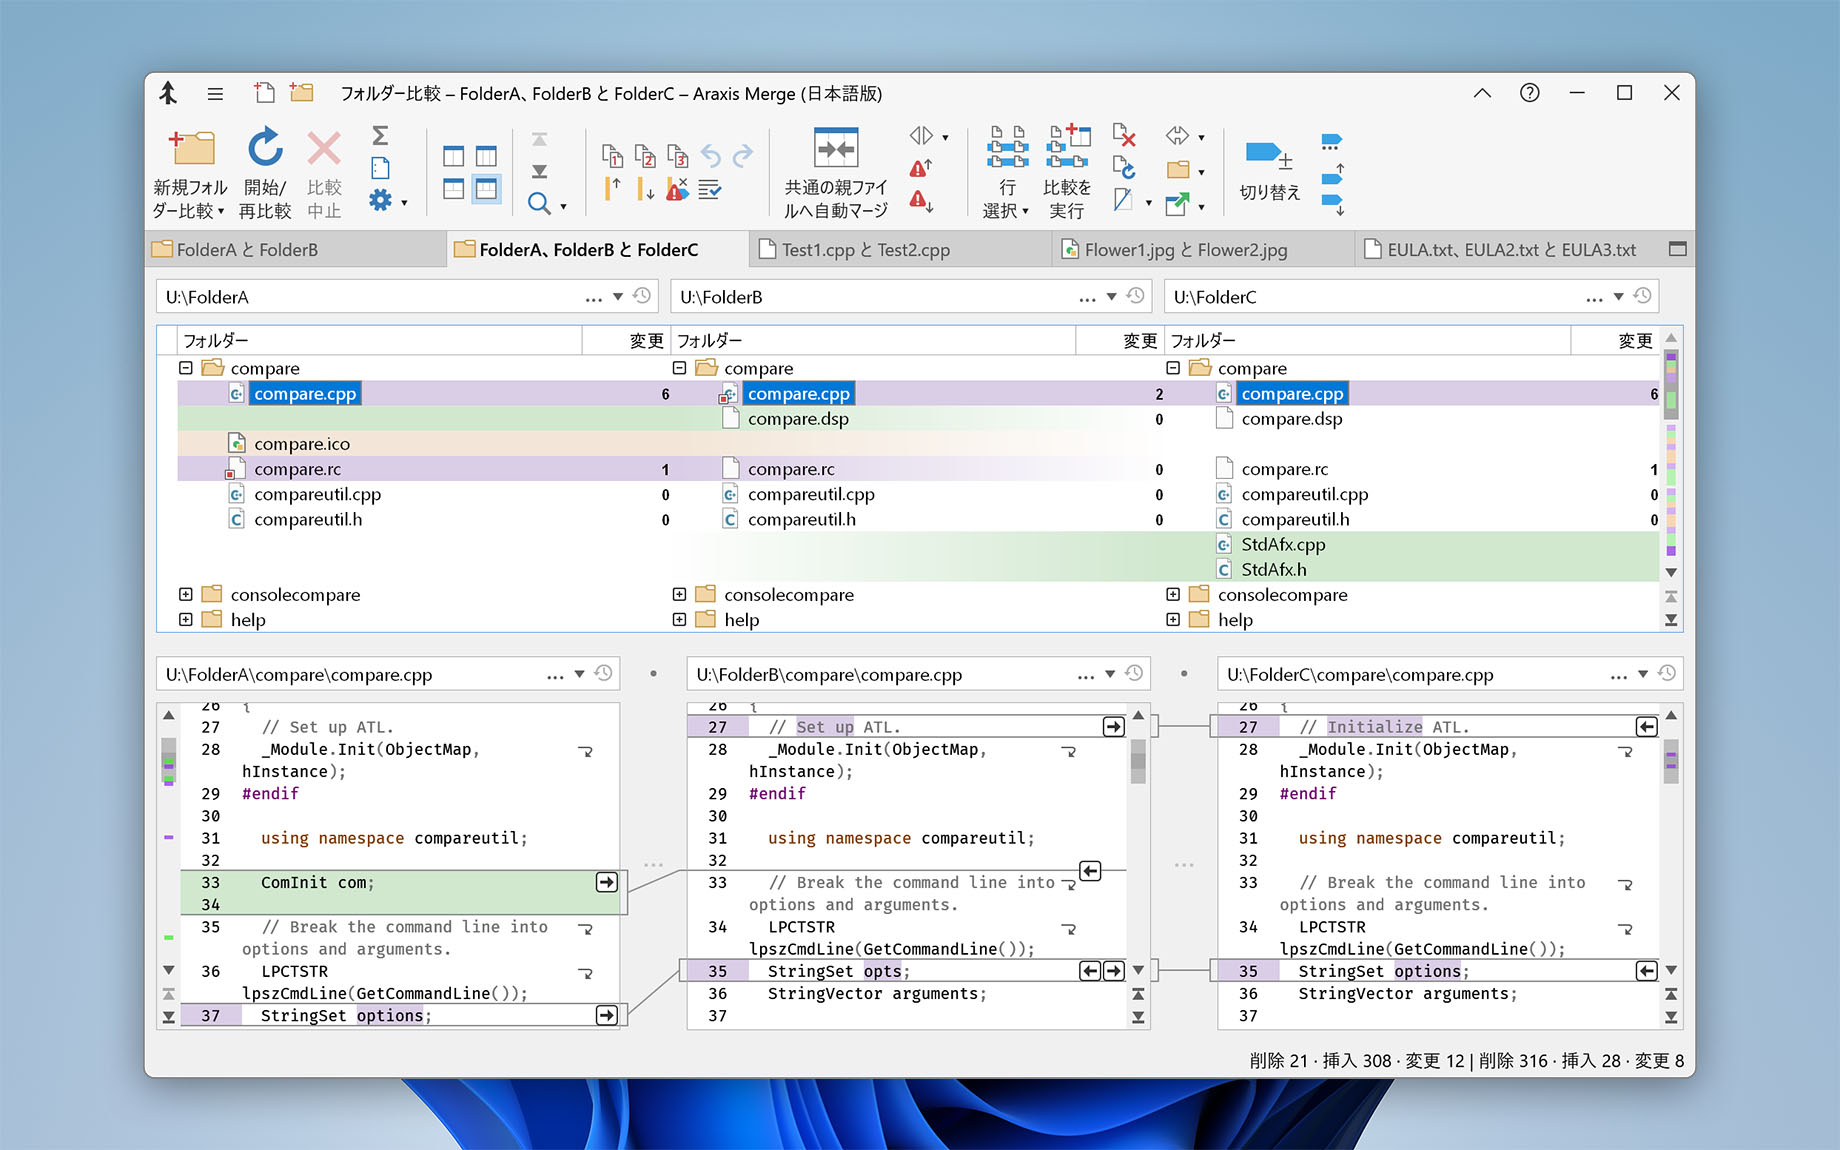Select the two-pane vertical layout toggle
The image size is (1840, 1150).
[454, 156]
